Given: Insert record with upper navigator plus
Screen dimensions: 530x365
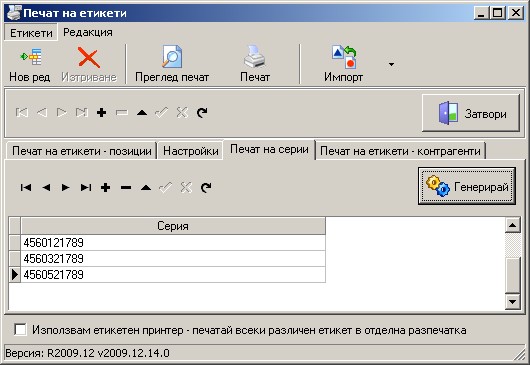Looking at the screenshot, I should 101,113.
